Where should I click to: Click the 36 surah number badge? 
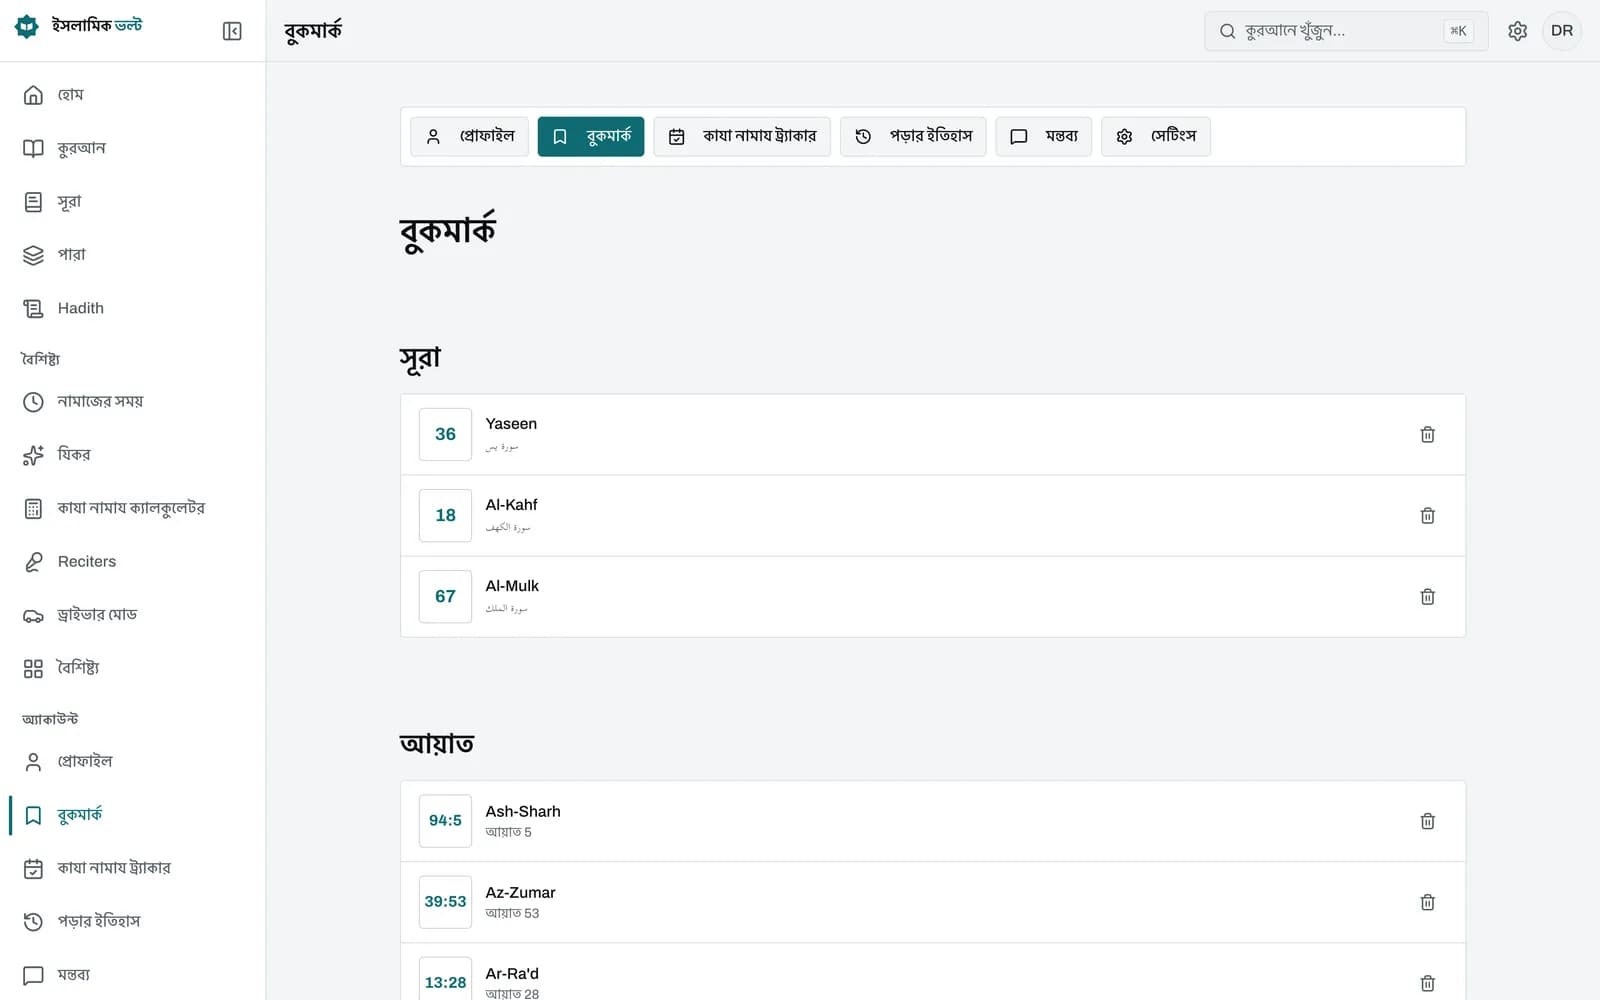445,434
